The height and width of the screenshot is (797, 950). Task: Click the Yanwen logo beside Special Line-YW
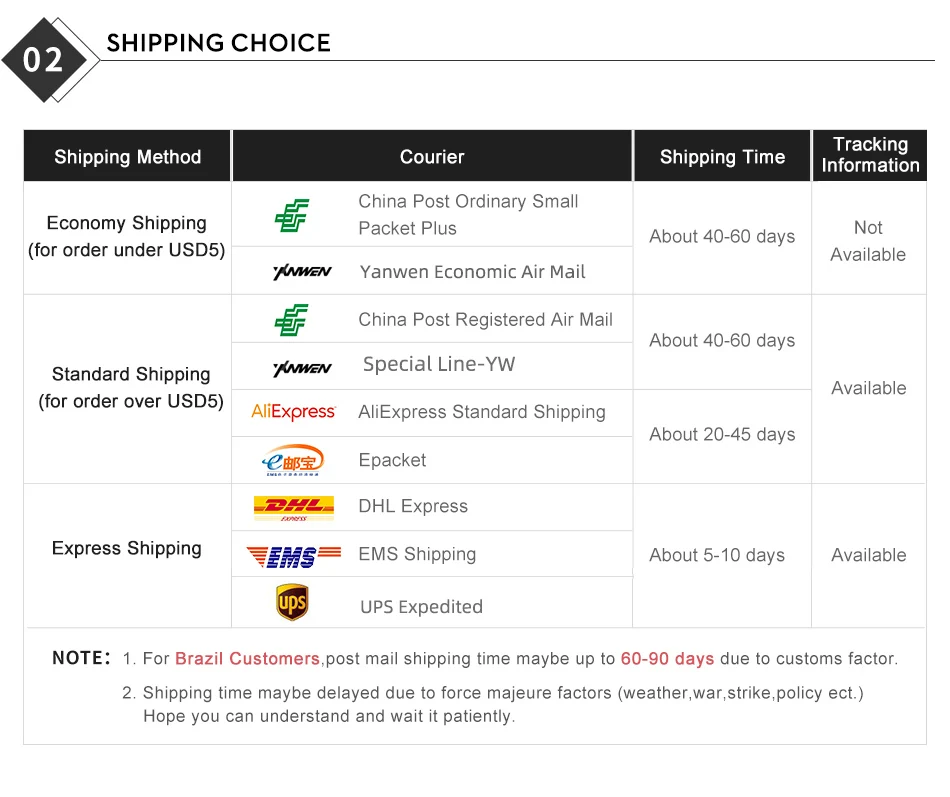[x=301, y=367]
